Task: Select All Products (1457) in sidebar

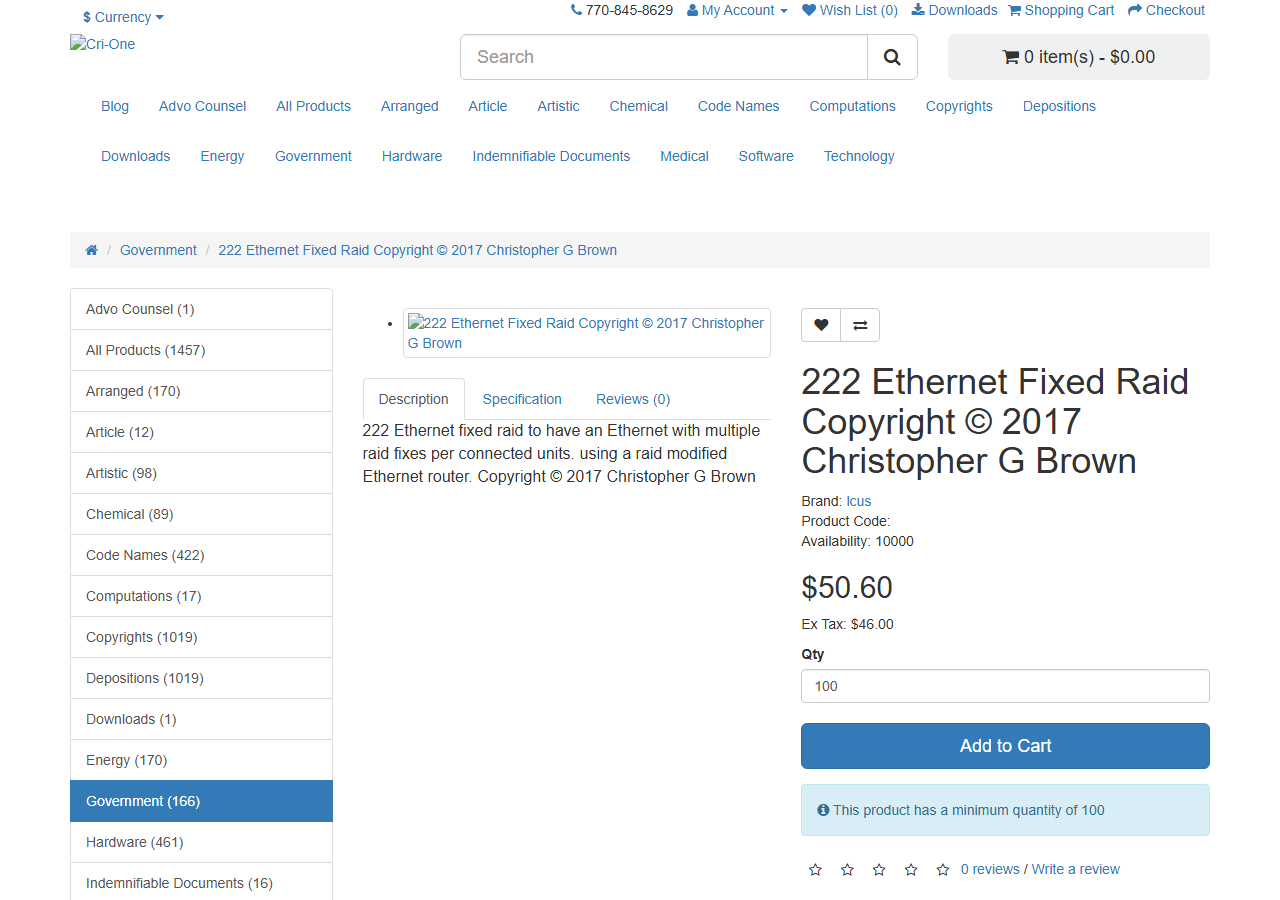Action: (201, 350)
